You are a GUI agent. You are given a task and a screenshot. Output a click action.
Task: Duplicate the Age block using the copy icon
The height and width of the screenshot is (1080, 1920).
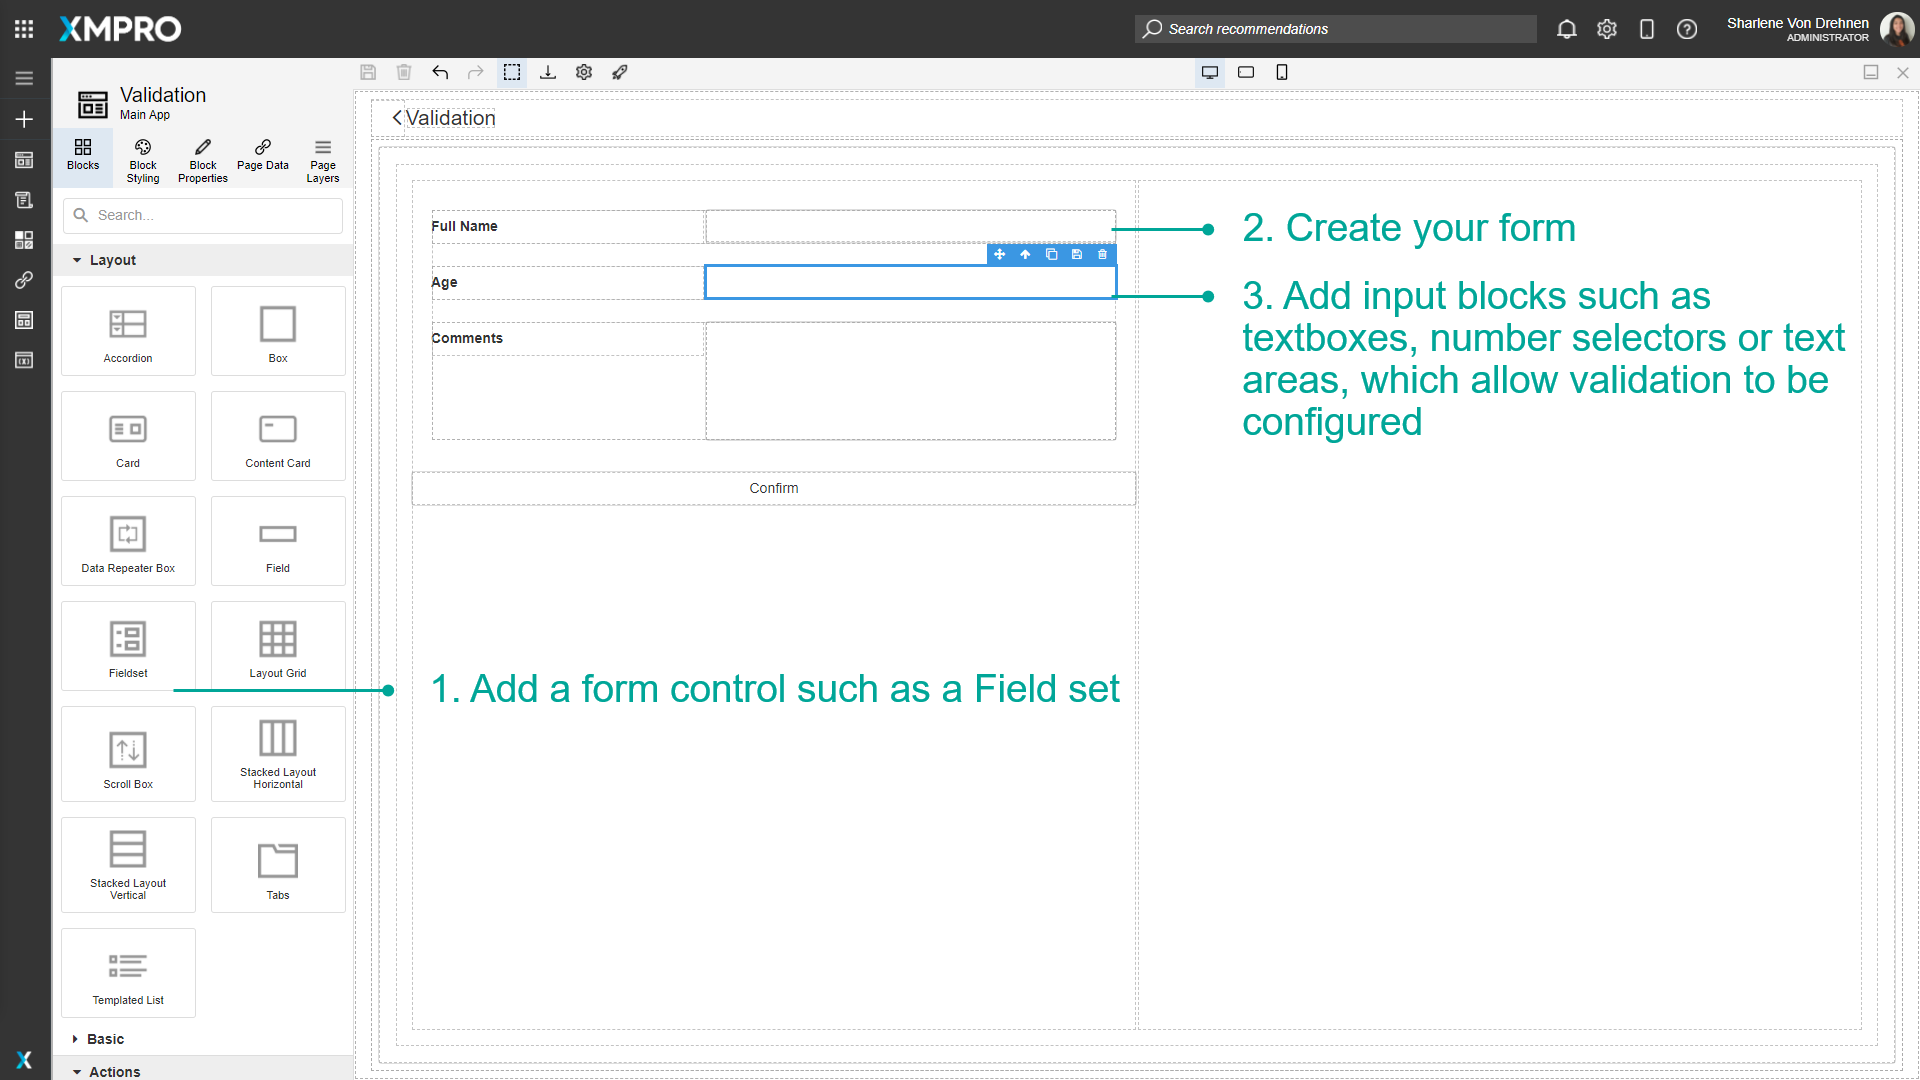(1051, 255)
